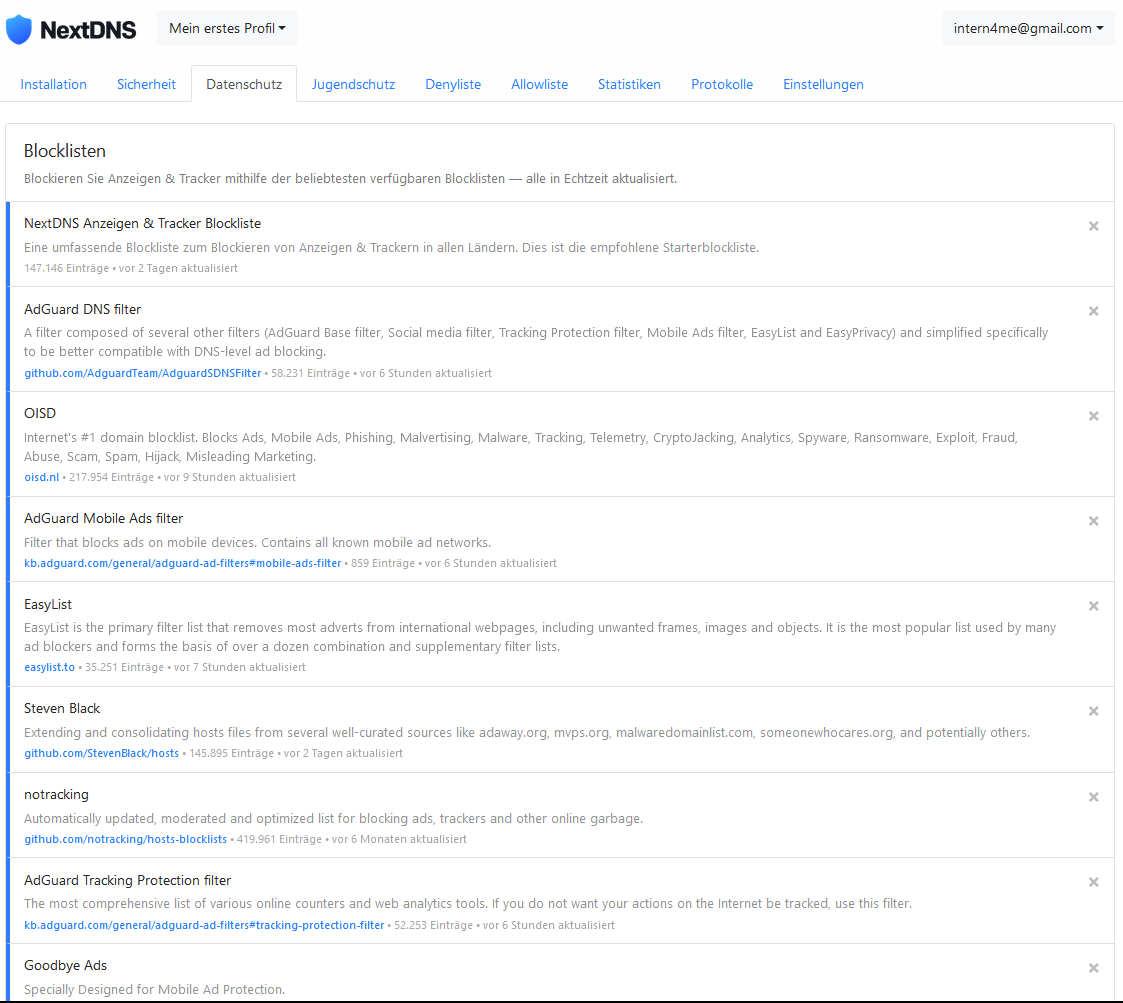Click the Goodbye Ads title
The width and height of the screenshot is (1123, 1003).
pyautogui.click(x=65, y=966)
